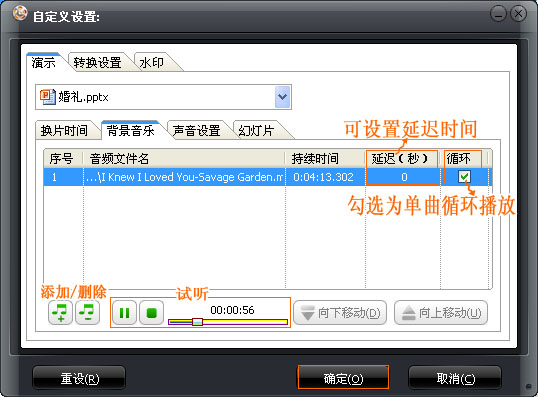Click the application logo in title bar
This screenshot has height=397, width=538.
(x=20, y=14)
